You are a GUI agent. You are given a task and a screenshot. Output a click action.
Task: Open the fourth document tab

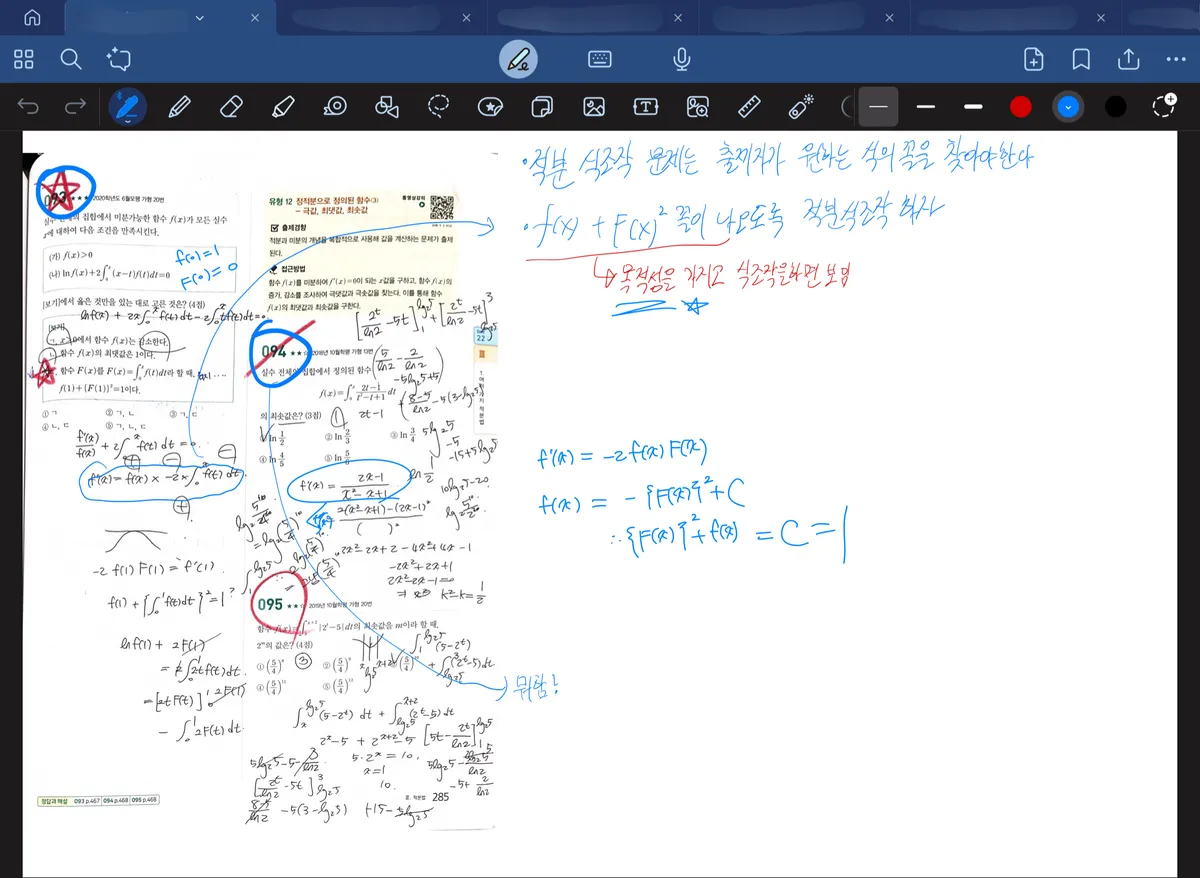805,18
